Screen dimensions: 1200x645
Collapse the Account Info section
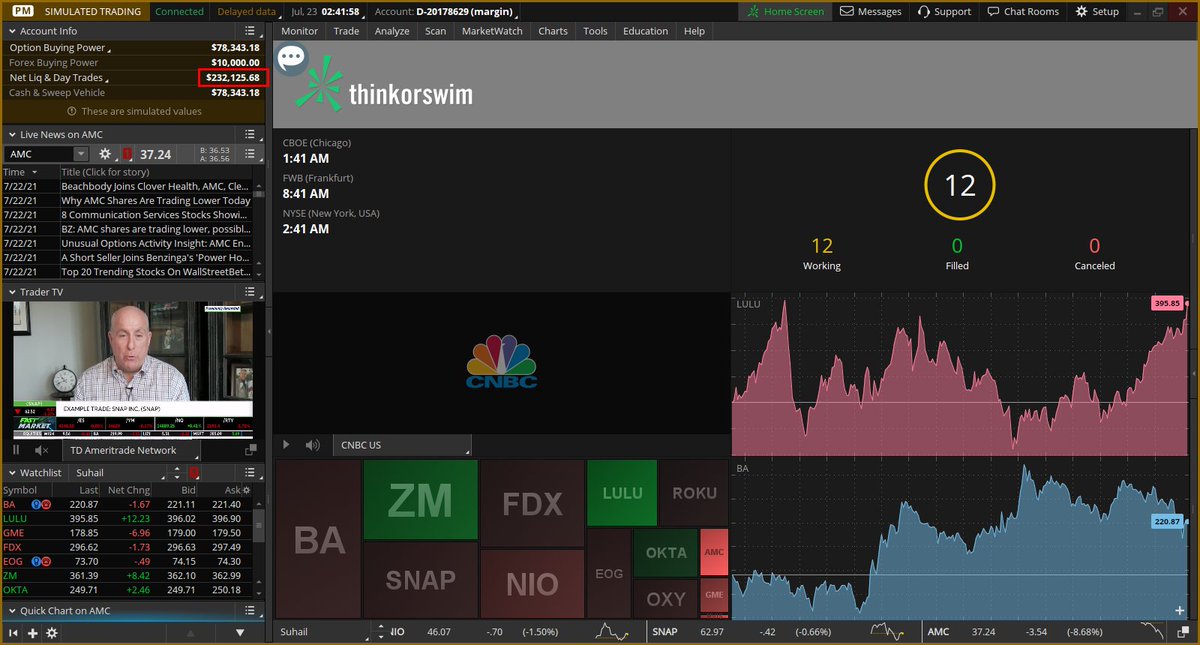click(10, 31)
